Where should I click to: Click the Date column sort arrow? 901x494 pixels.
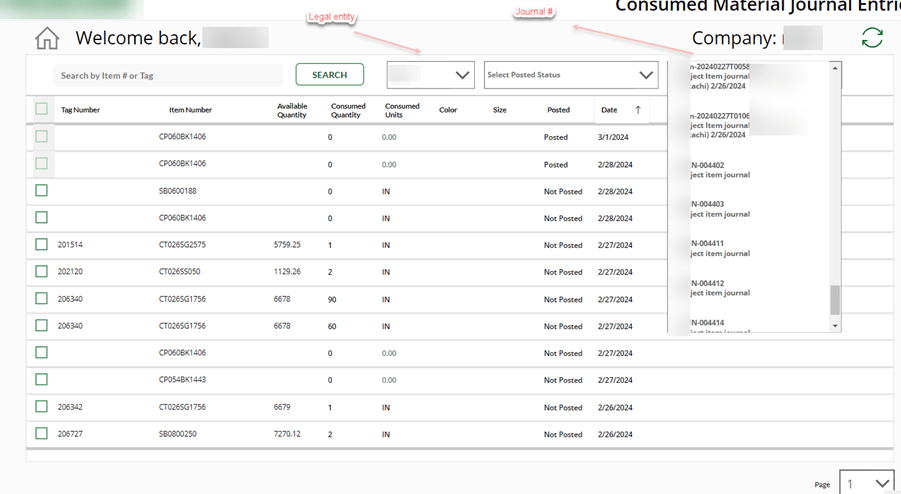(638, 110)
